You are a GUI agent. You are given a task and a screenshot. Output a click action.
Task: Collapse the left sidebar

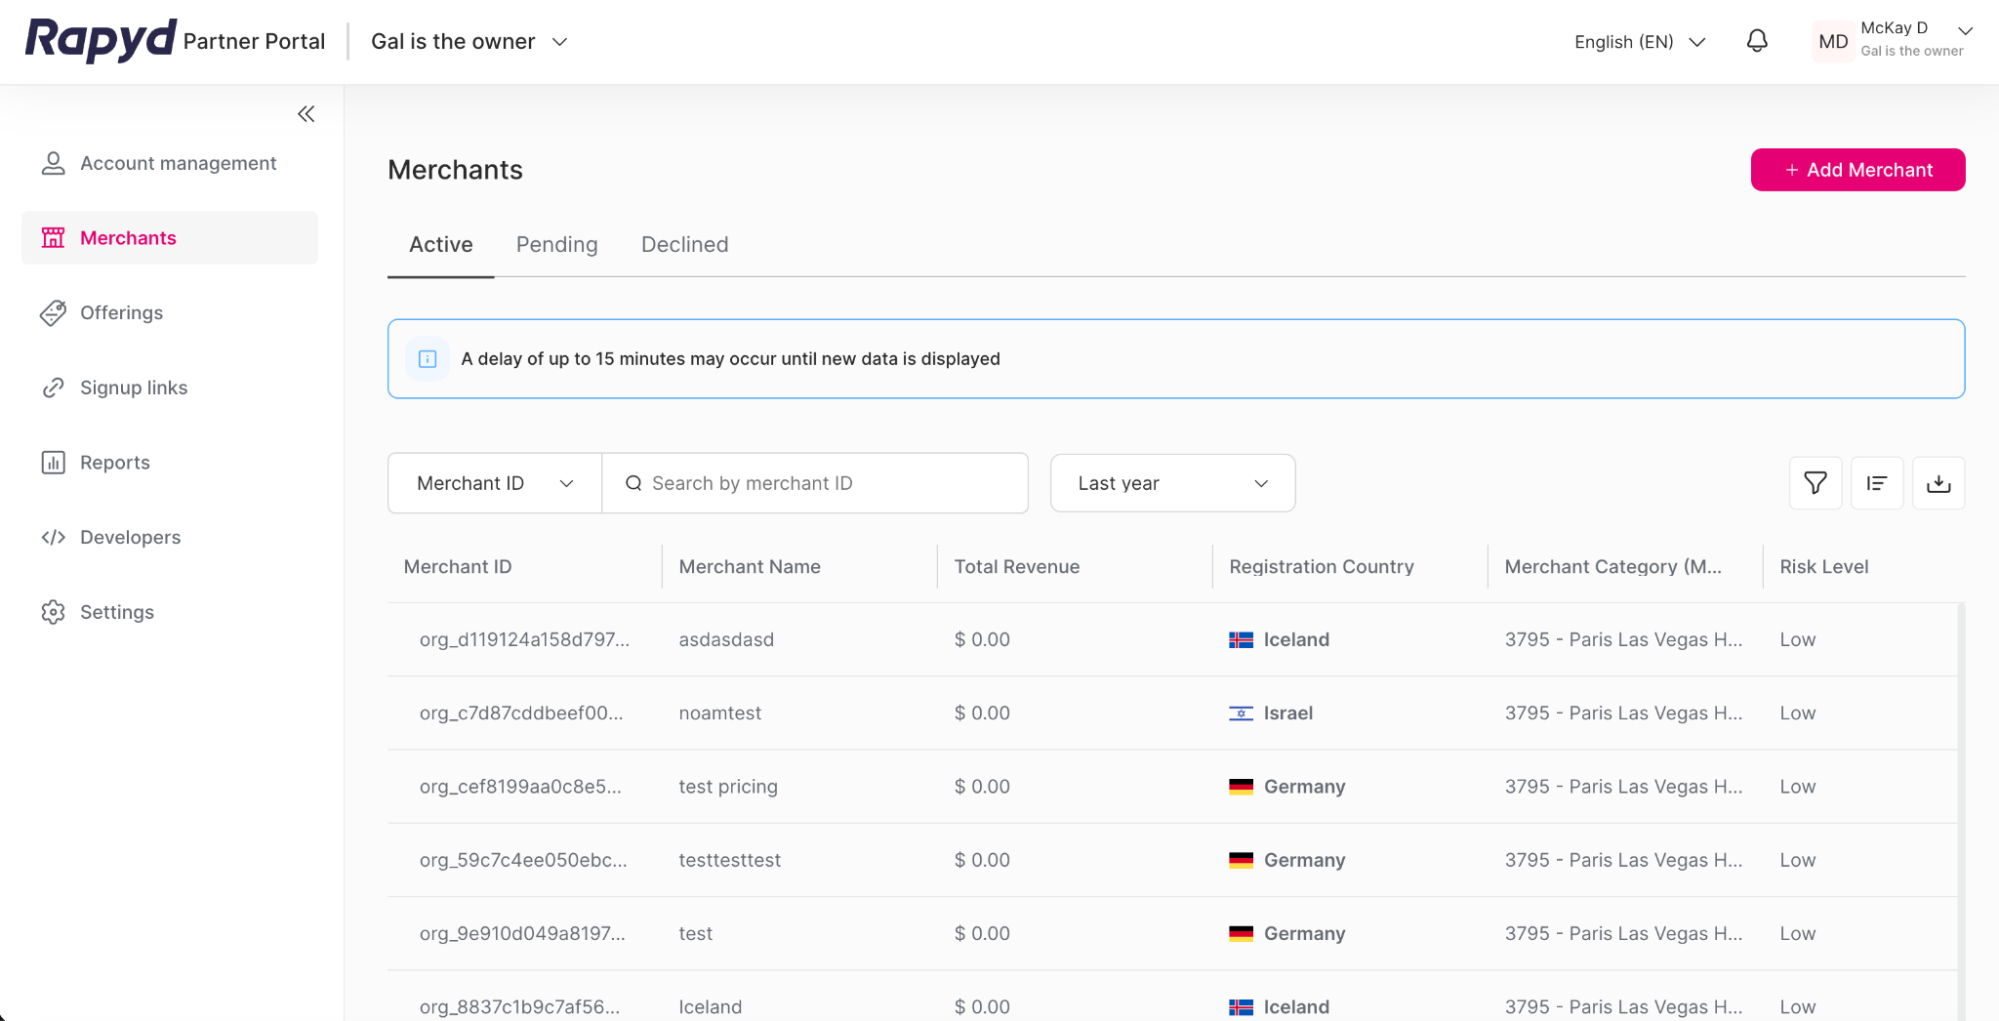(x=306, y=113)
